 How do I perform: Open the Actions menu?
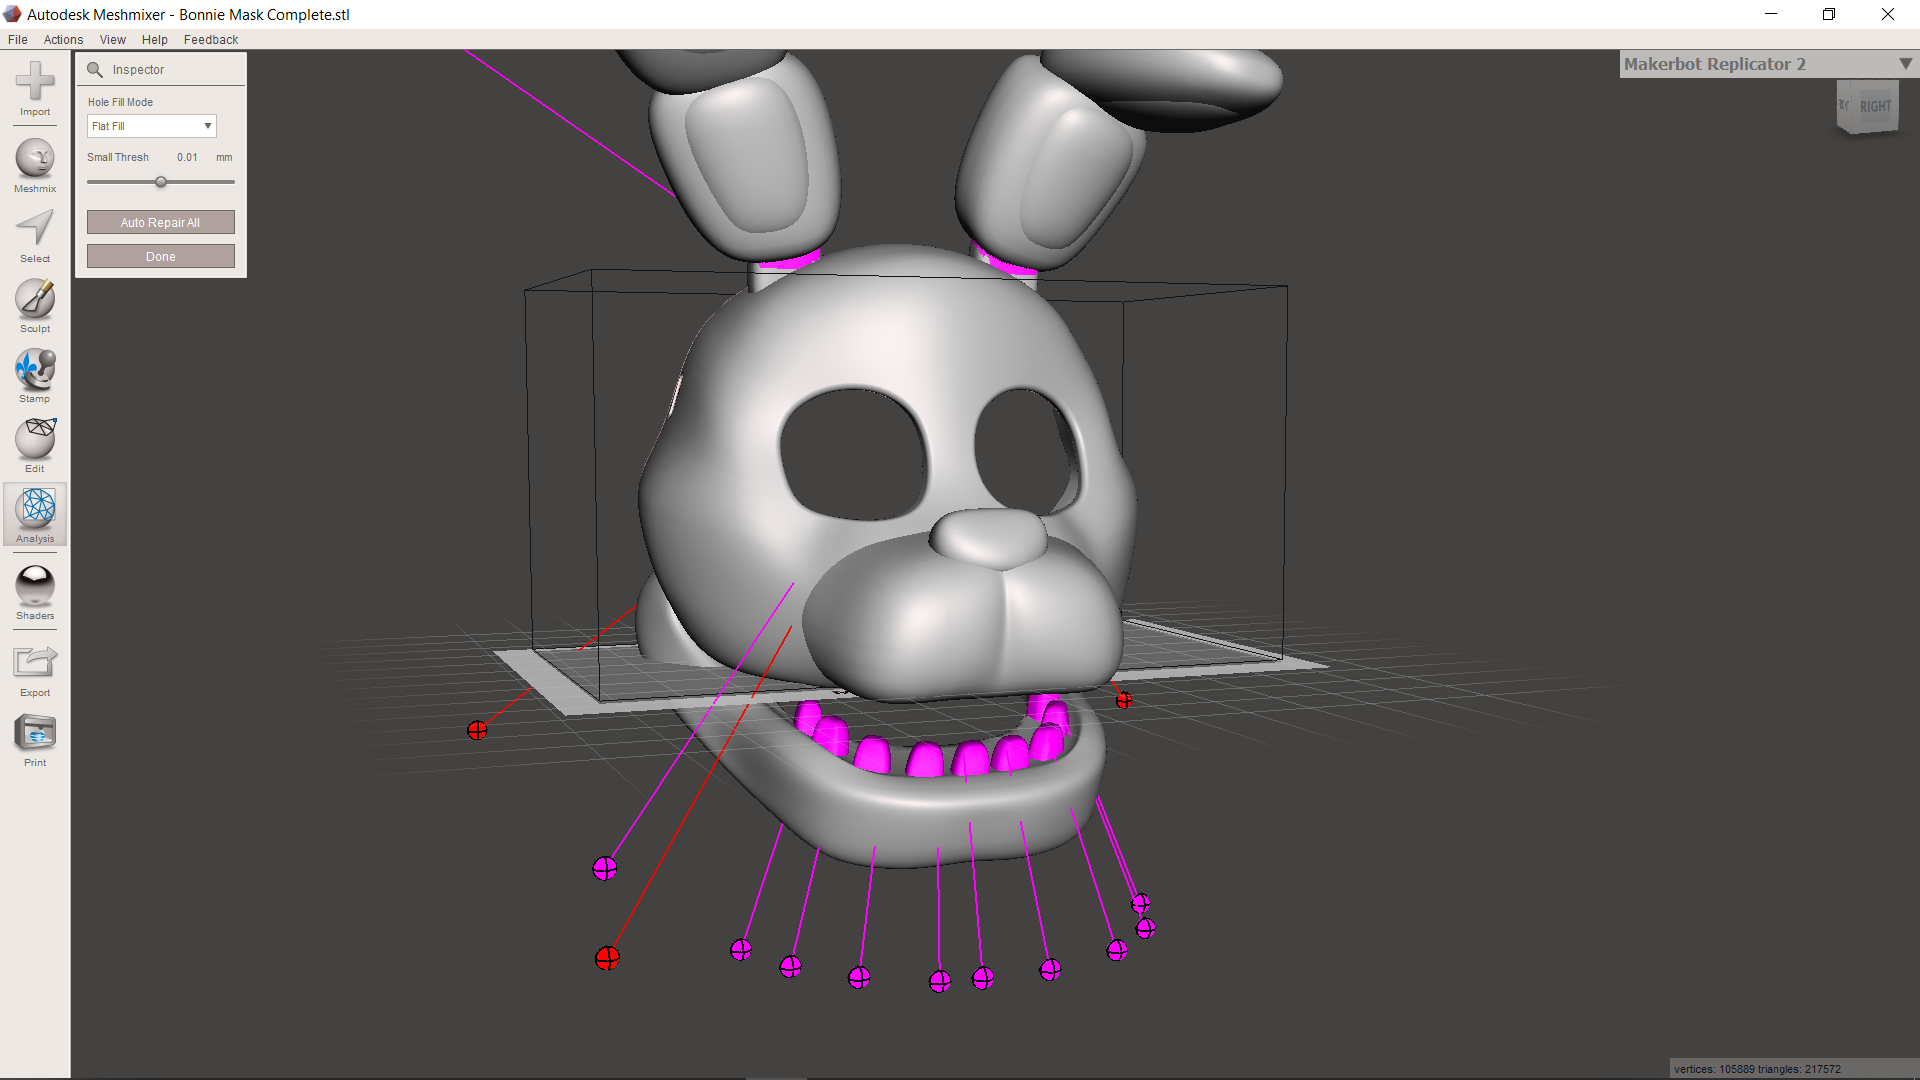[x=63, y=39]
